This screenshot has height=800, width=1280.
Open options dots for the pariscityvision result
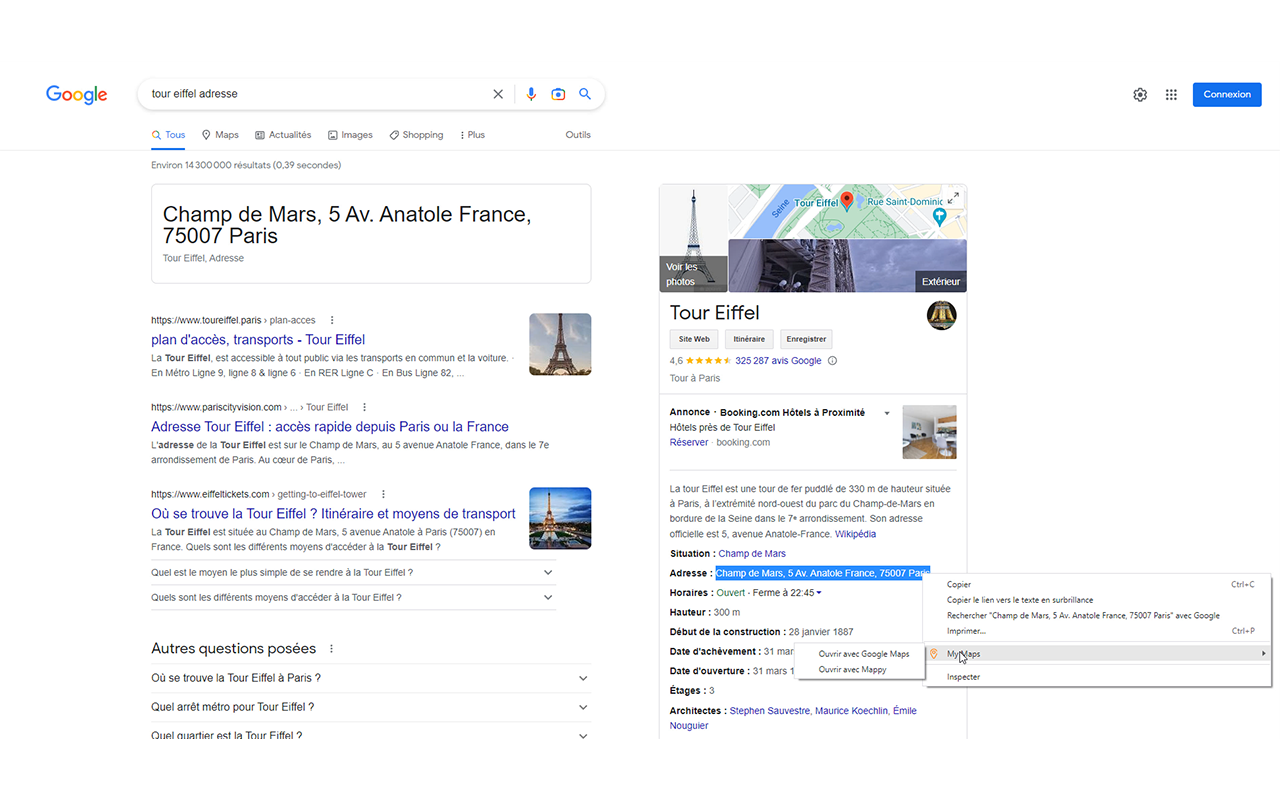364,408
